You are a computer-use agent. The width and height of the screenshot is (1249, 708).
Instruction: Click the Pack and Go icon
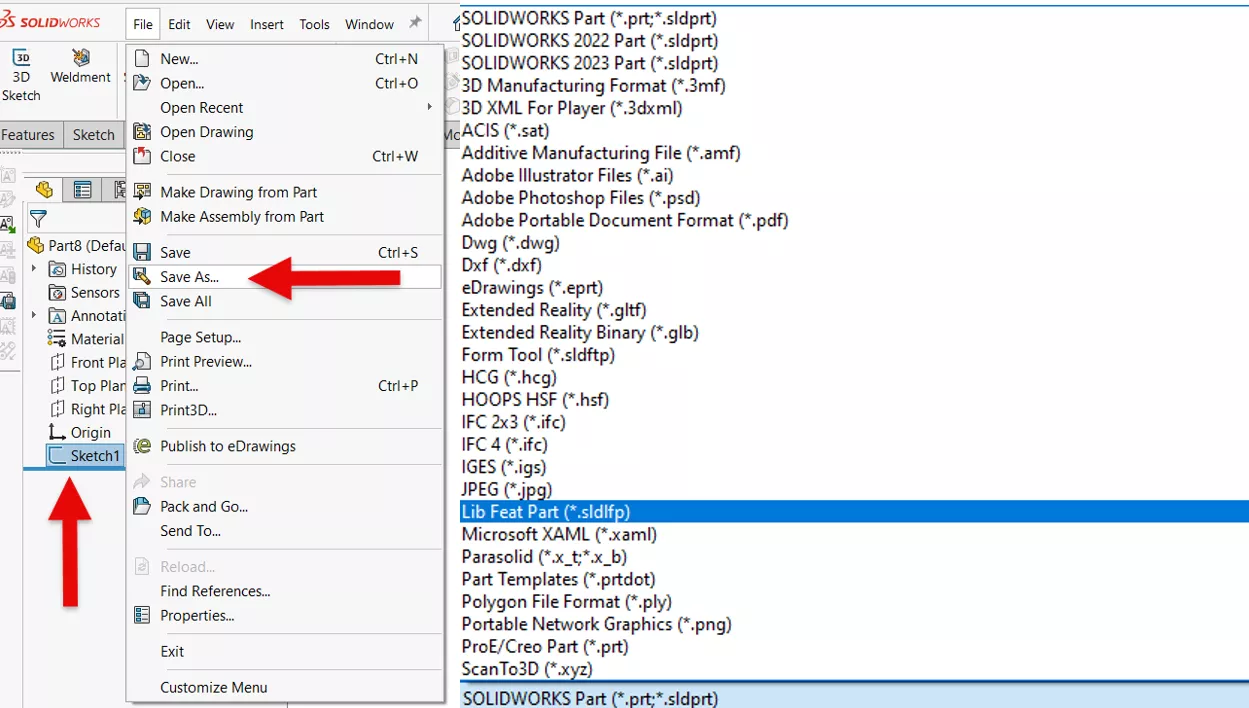pyautogui.click(x=142, y=506)
